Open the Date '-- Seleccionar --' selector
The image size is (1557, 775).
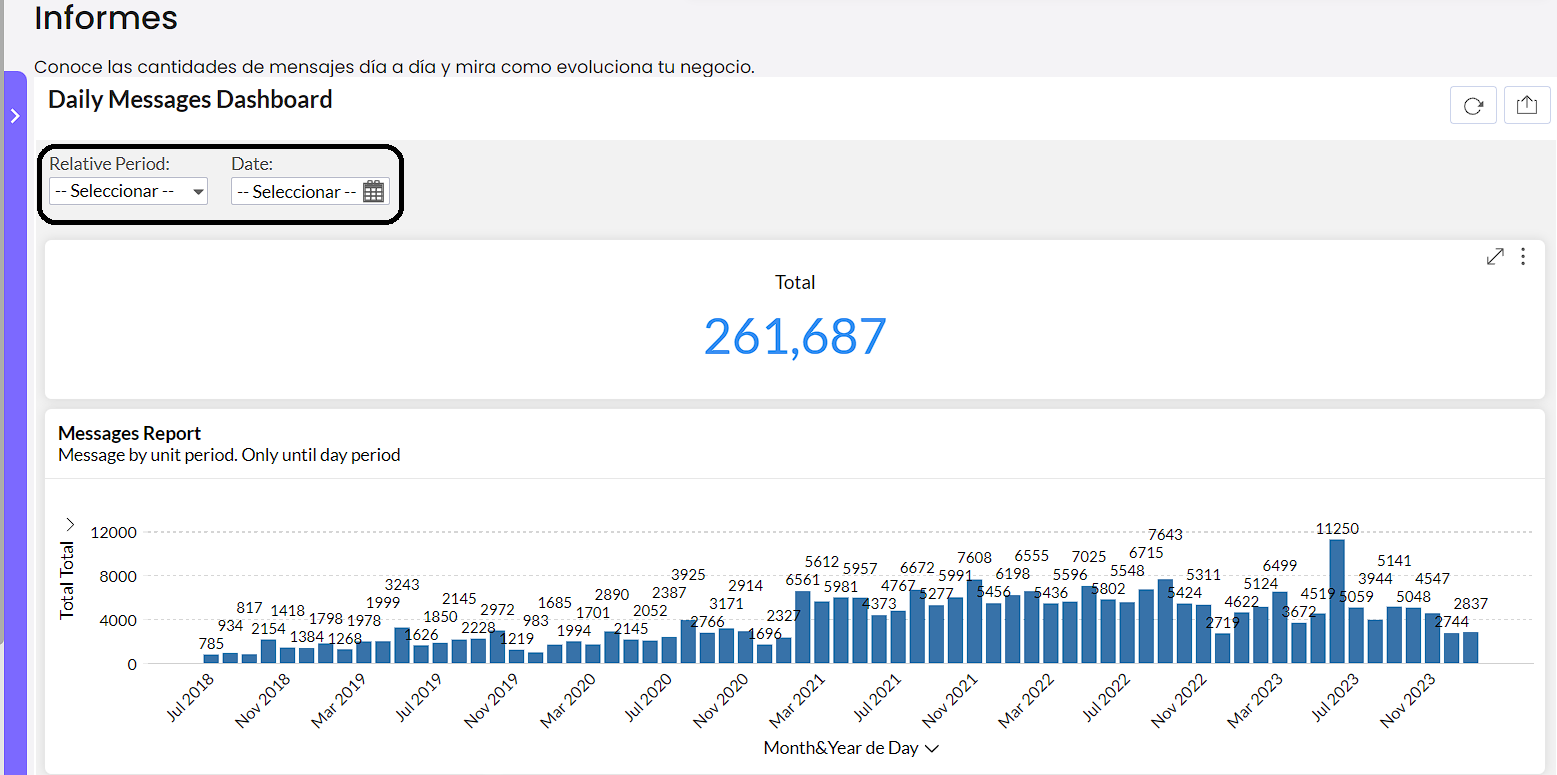click(x=295, y=191)
